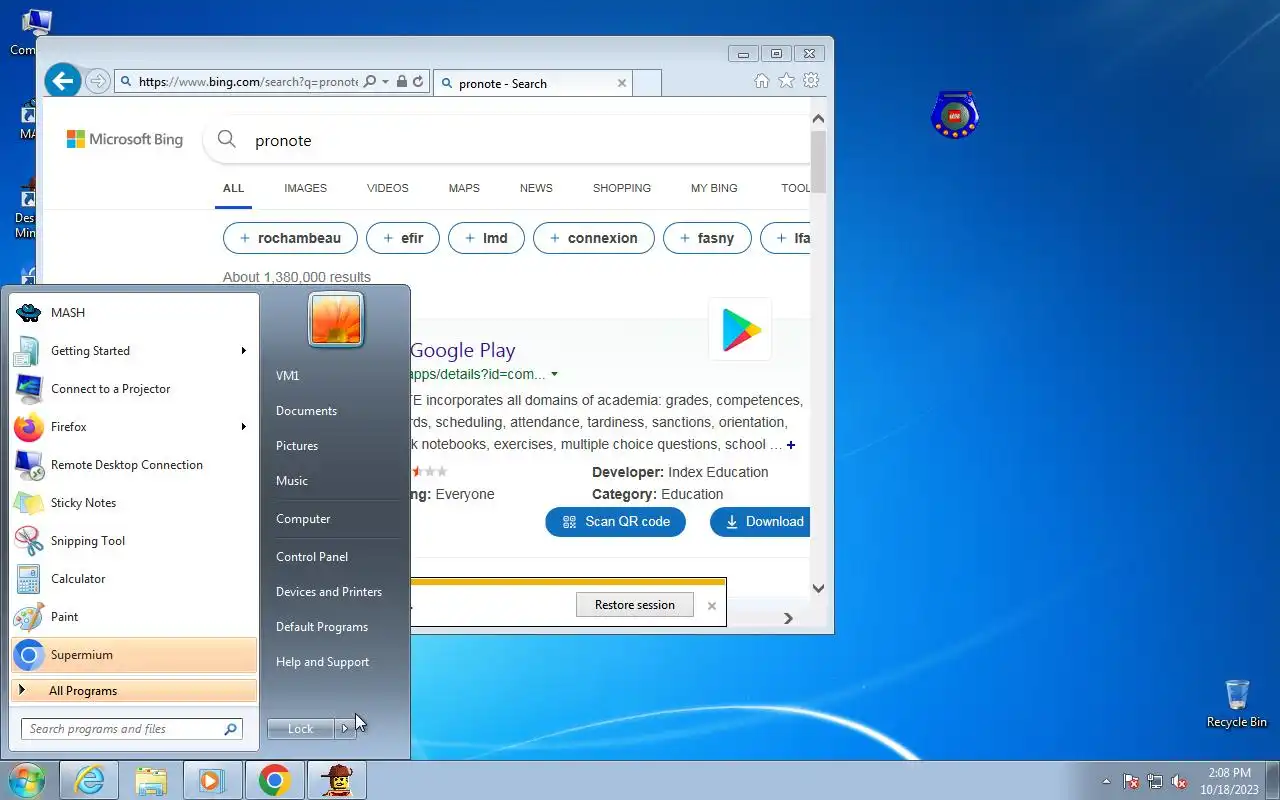1280x800 pixels.
Task: Open the Favorites star icon
Action: click(787, 81)
